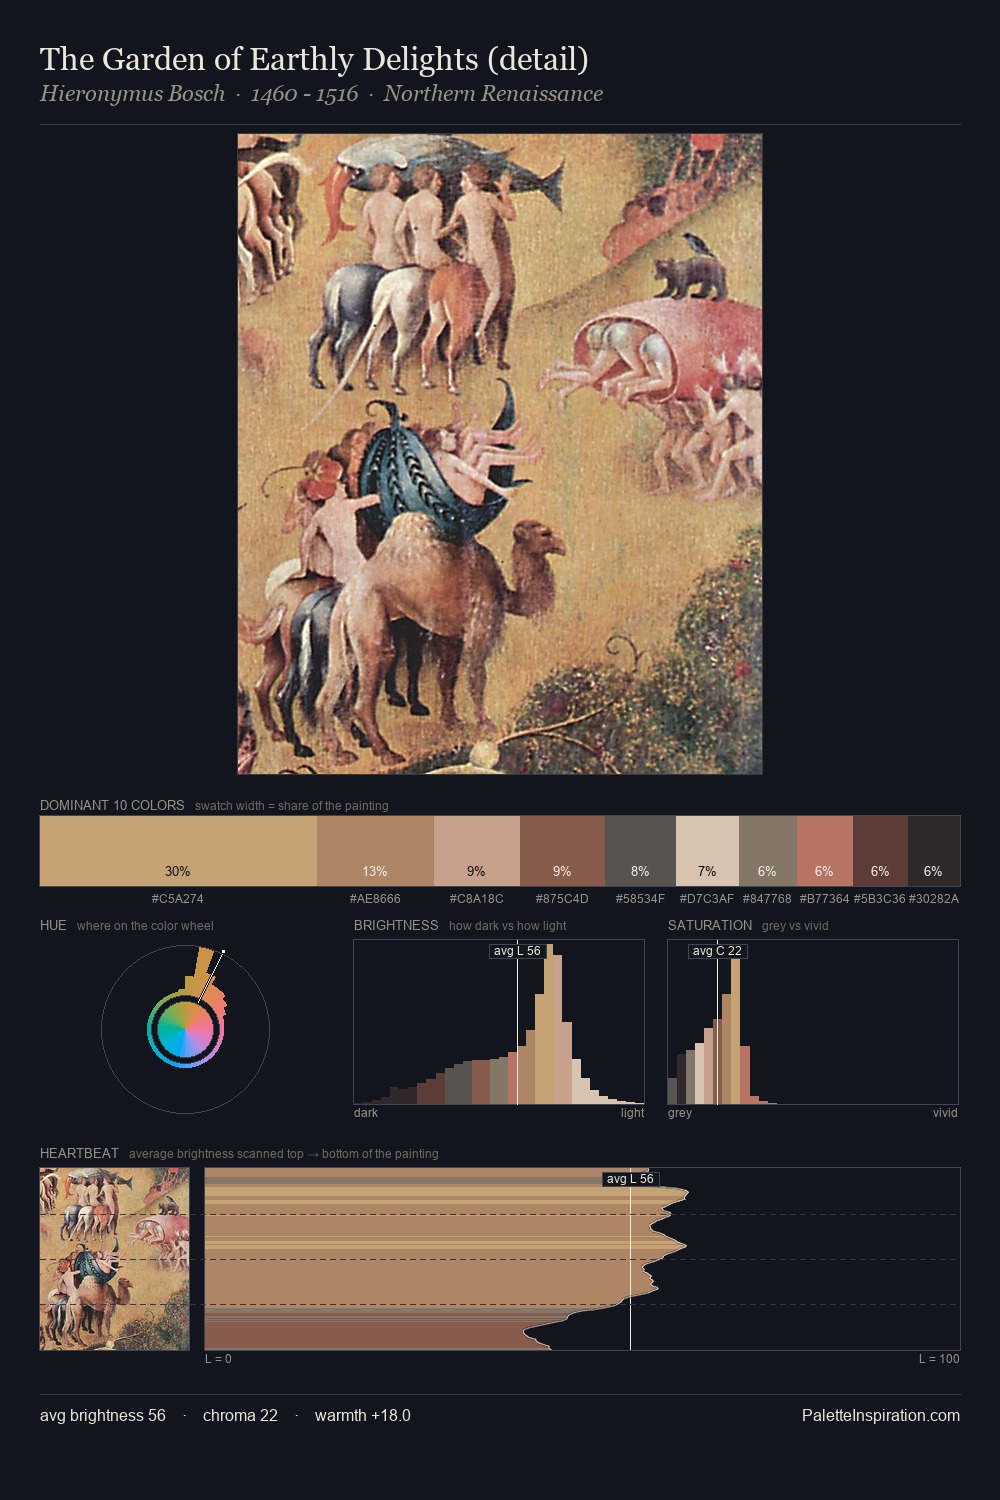Click the #30282A darkest swatch
This screenshot has width=1000, height=1500.
pyautogui.click(x=934, y=851)
